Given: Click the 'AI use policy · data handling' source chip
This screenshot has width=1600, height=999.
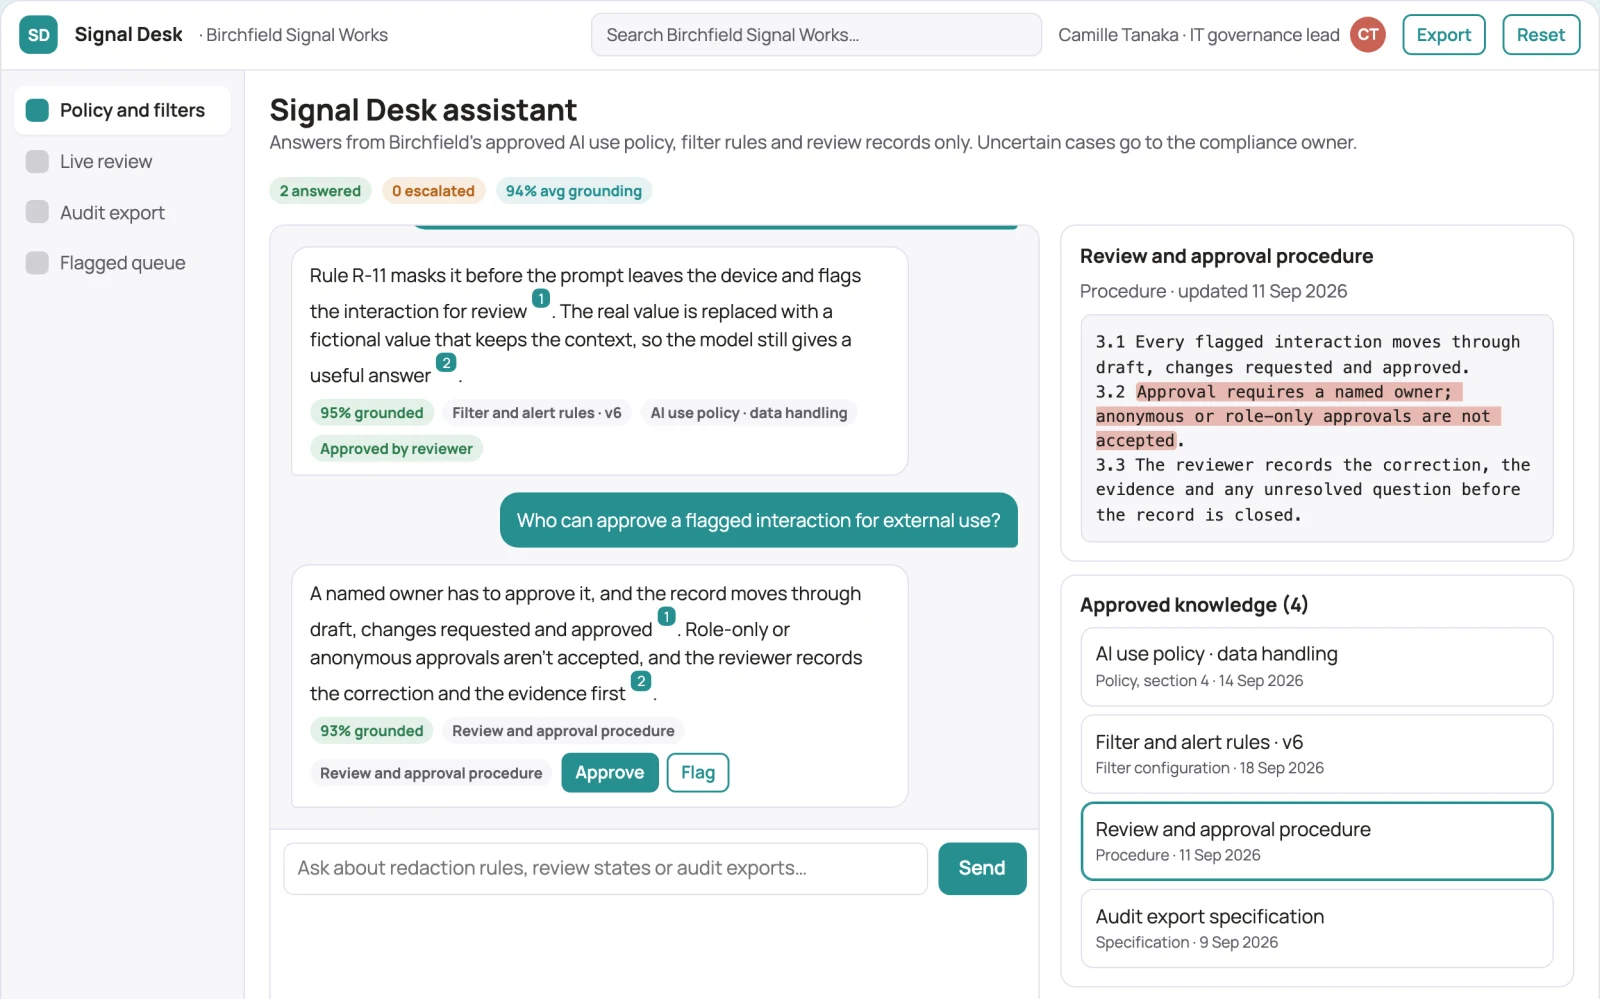Looking at the screenshot, I should coord(749,413).
